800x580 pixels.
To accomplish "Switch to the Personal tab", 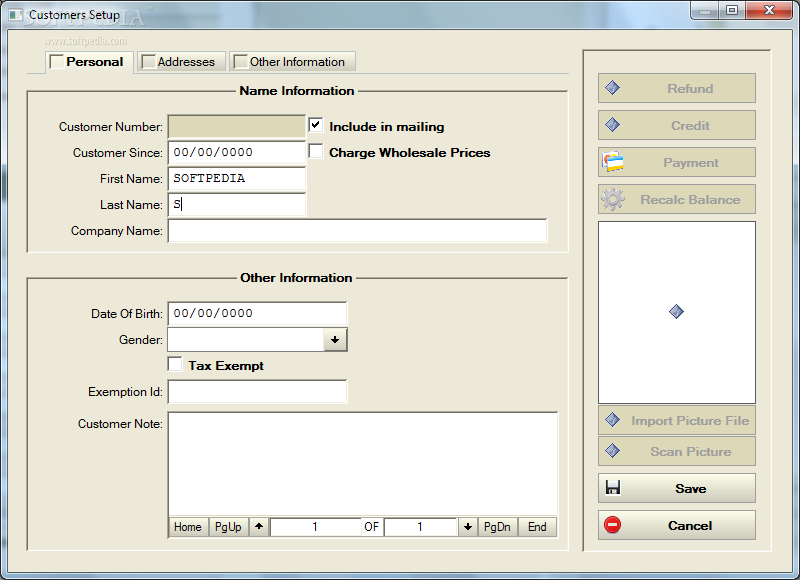I will tap(89, 62).
